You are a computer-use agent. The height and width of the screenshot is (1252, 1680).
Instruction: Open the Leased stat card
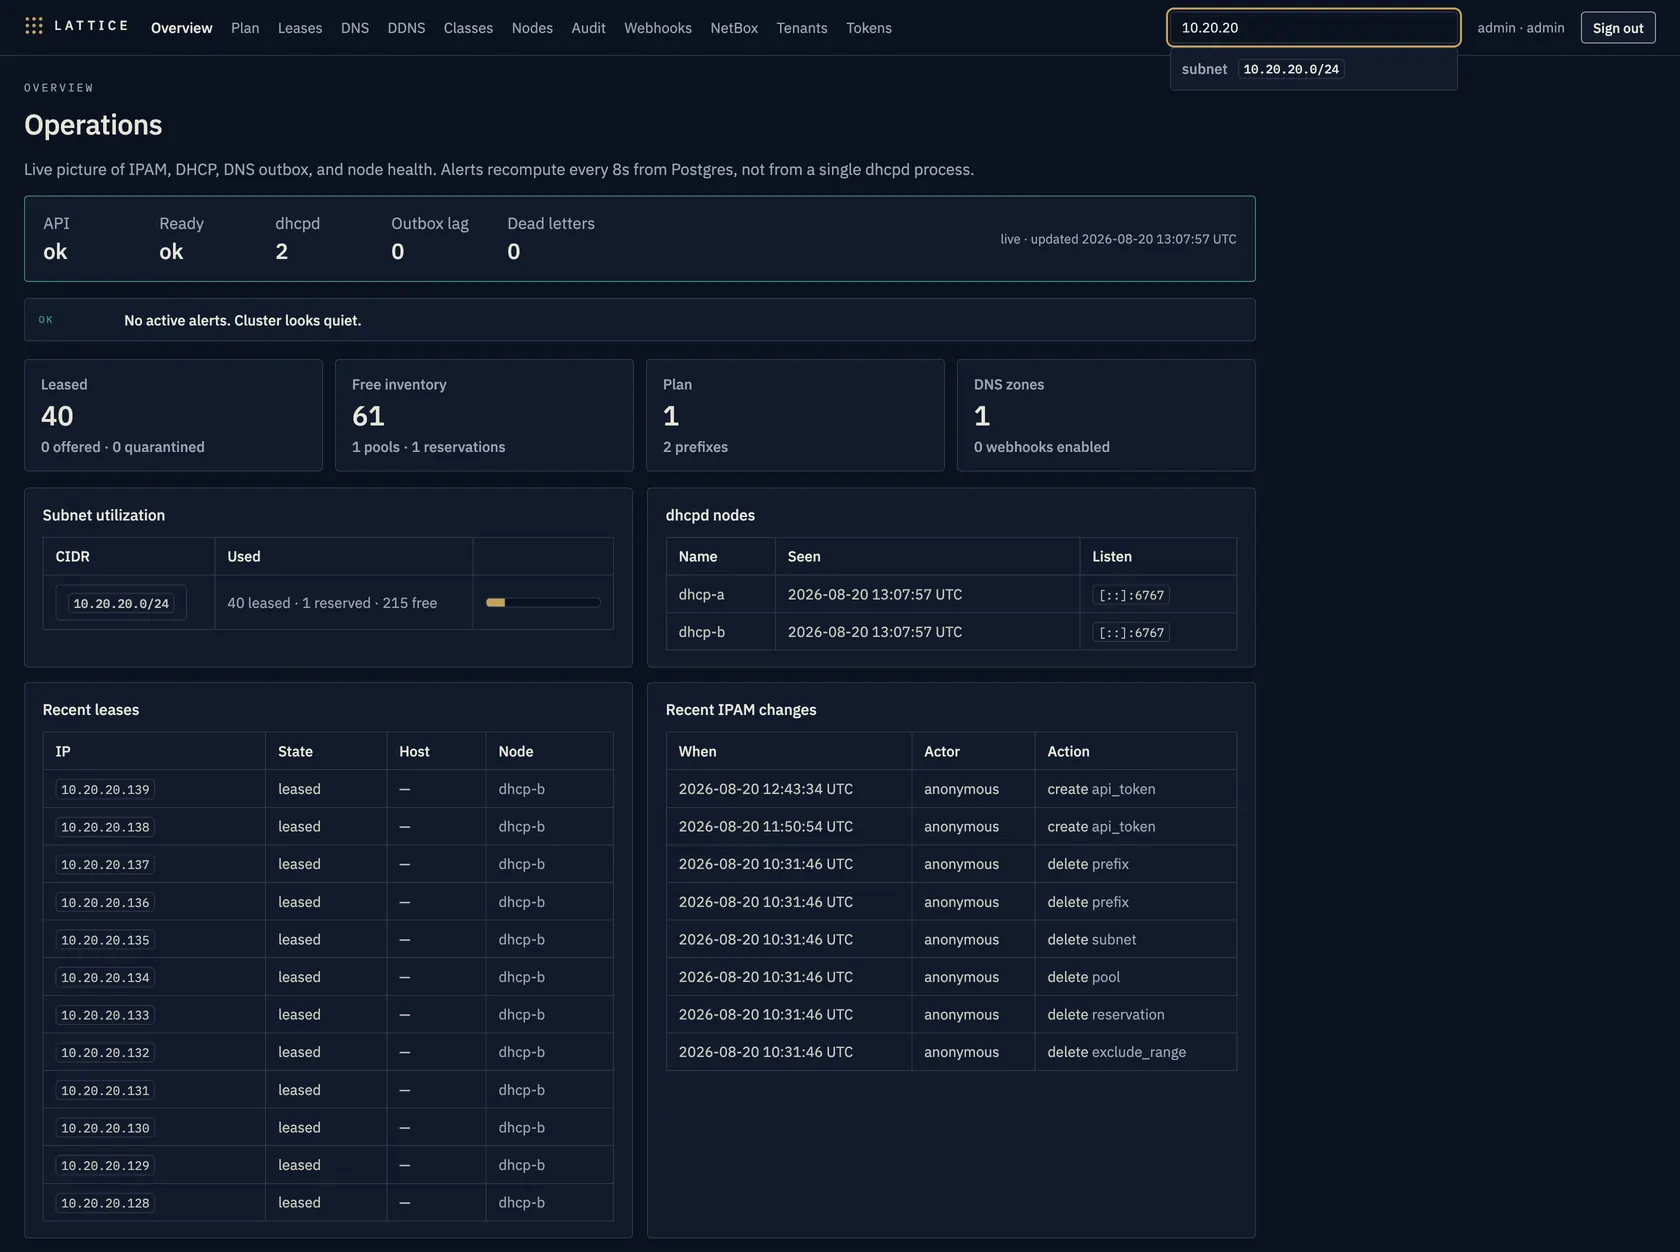pos(173,415)
